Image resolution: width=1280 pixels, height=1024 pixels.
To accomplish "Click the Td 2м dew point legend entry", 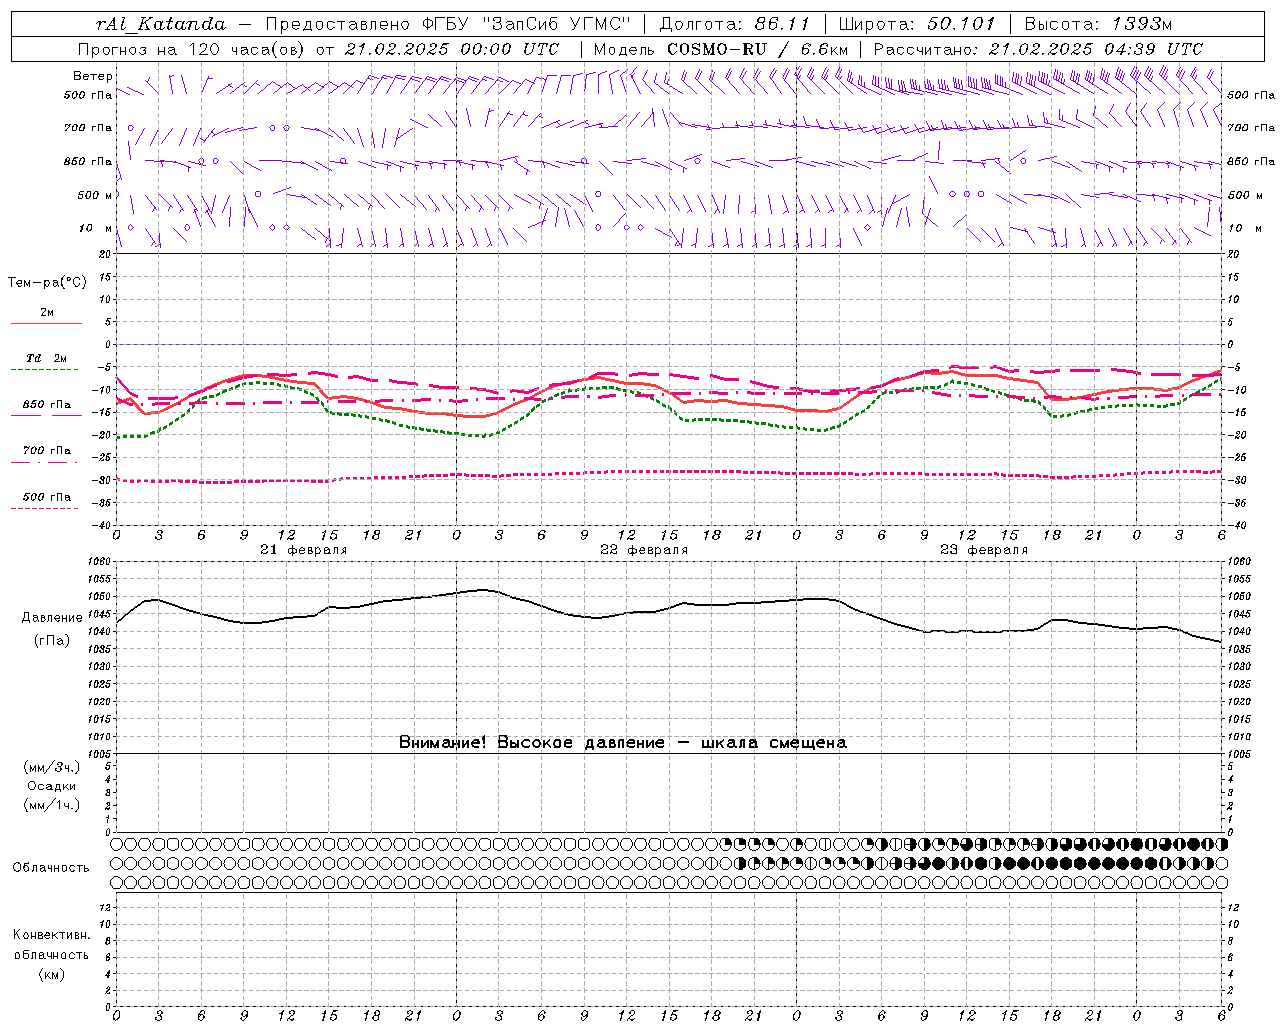I will (47, 358).
